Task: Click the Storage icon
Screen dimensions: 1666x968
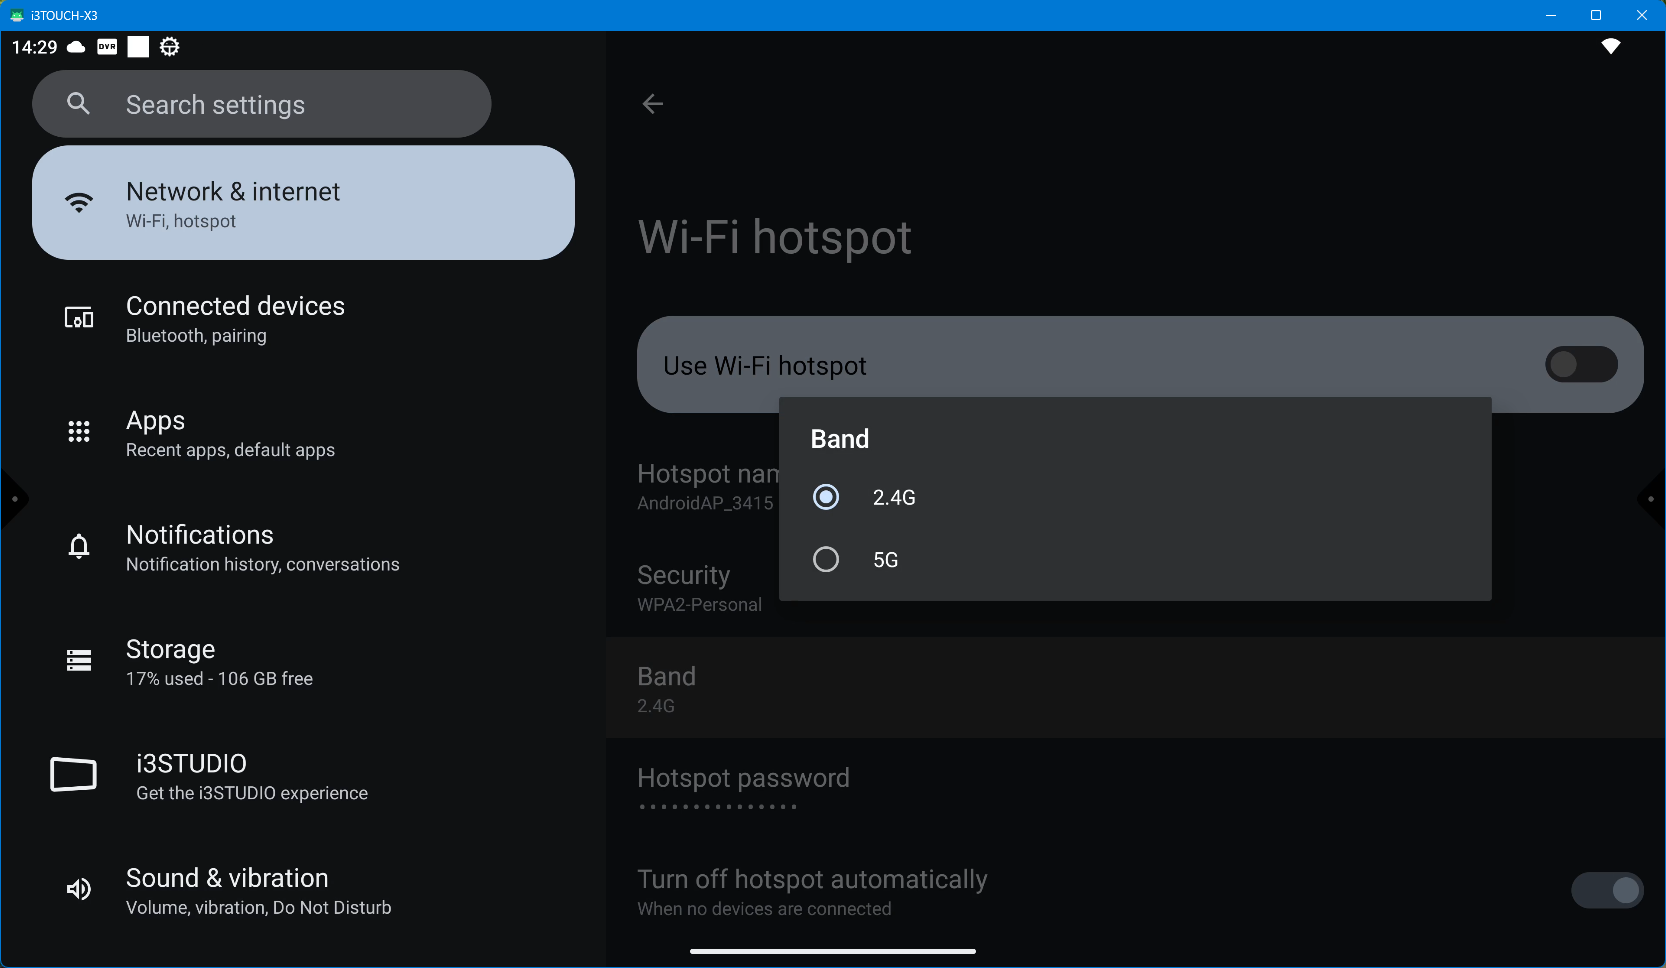Action: [79, 660]
